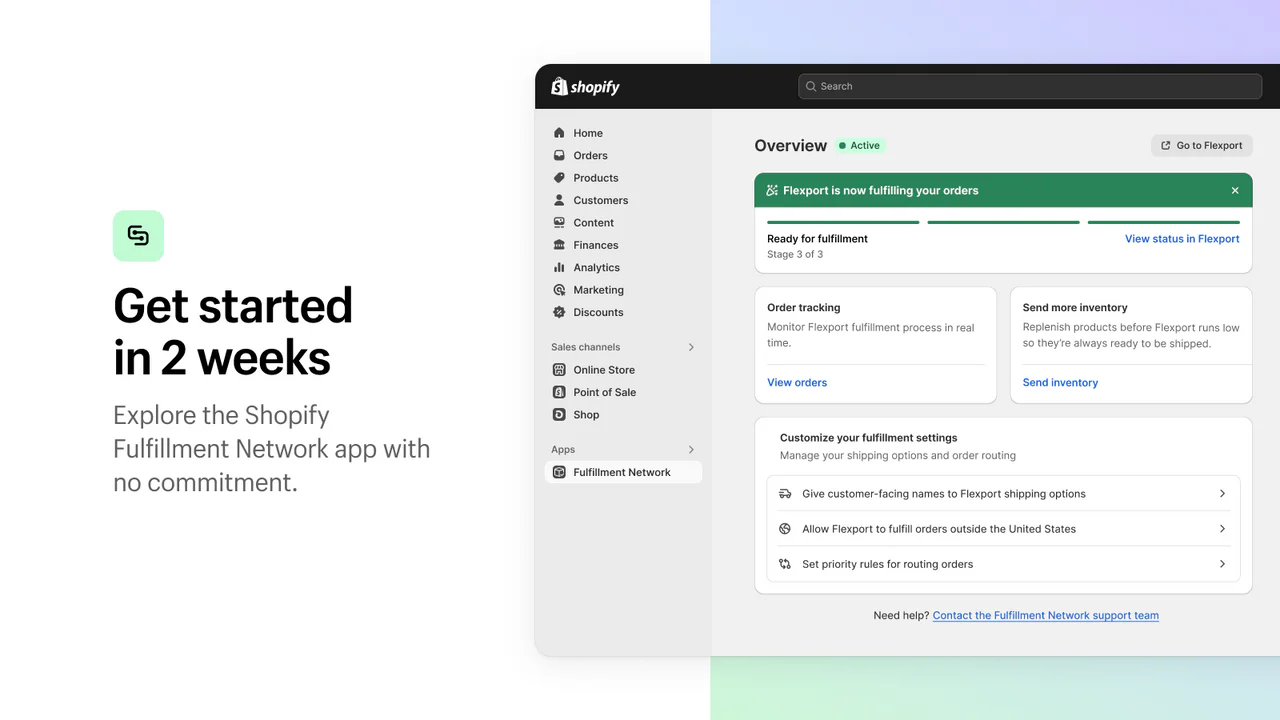Image resolution: width=1280 pixels, height=720 pixels.
Task: Click the search magnifier icon
Action: pyautogui.click(x=811, y=86)
